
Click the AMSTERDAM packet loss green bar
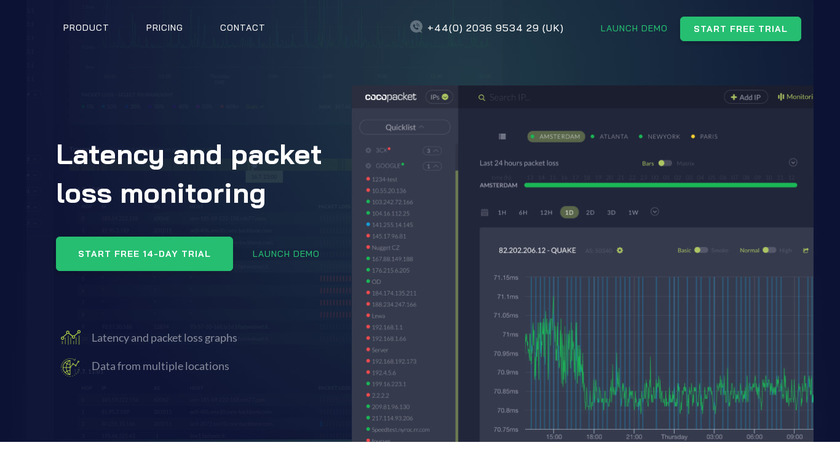point(661,185)
